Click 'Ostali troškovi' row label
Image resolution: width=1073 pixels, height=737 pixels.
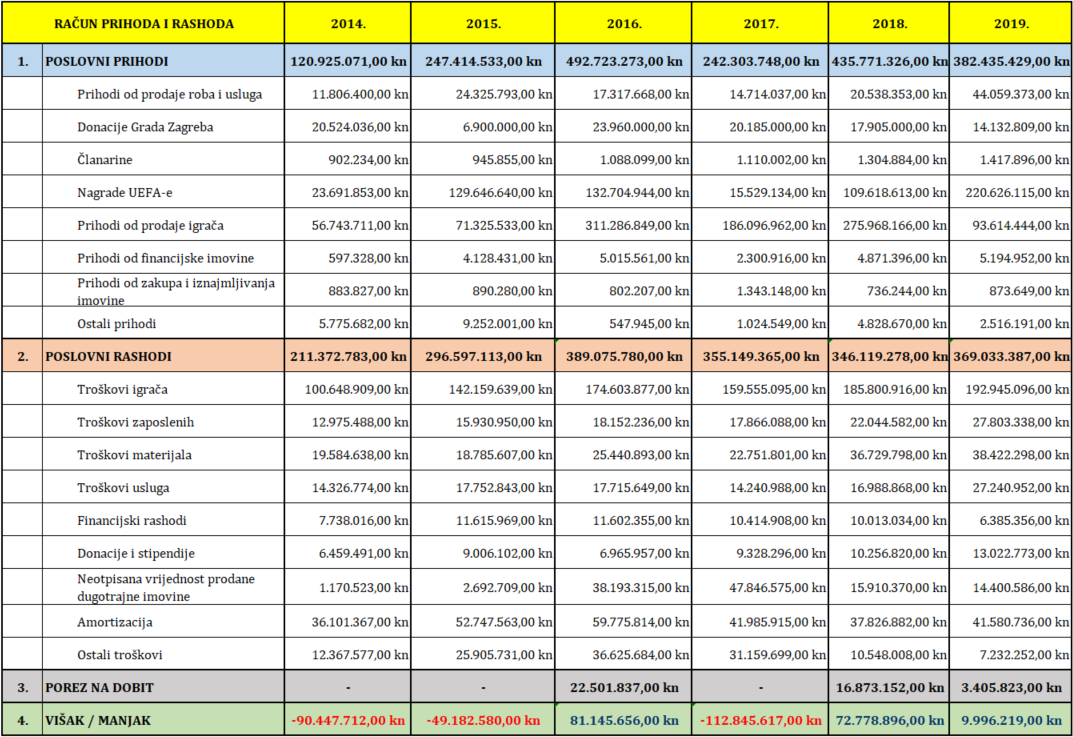tap(120, 656)
